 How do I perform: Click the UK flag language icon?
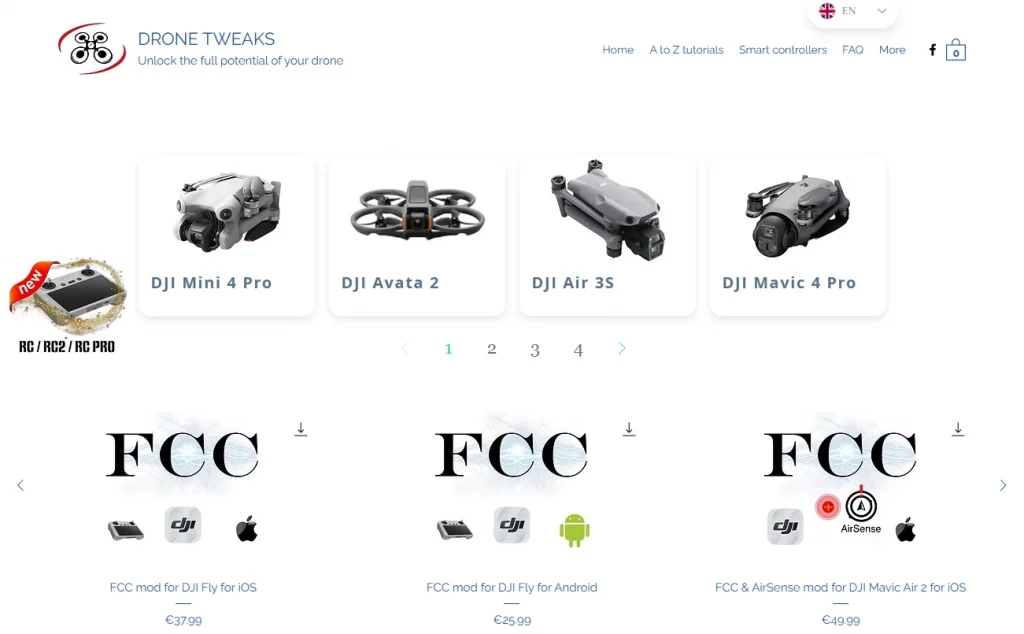coord(827,11)
